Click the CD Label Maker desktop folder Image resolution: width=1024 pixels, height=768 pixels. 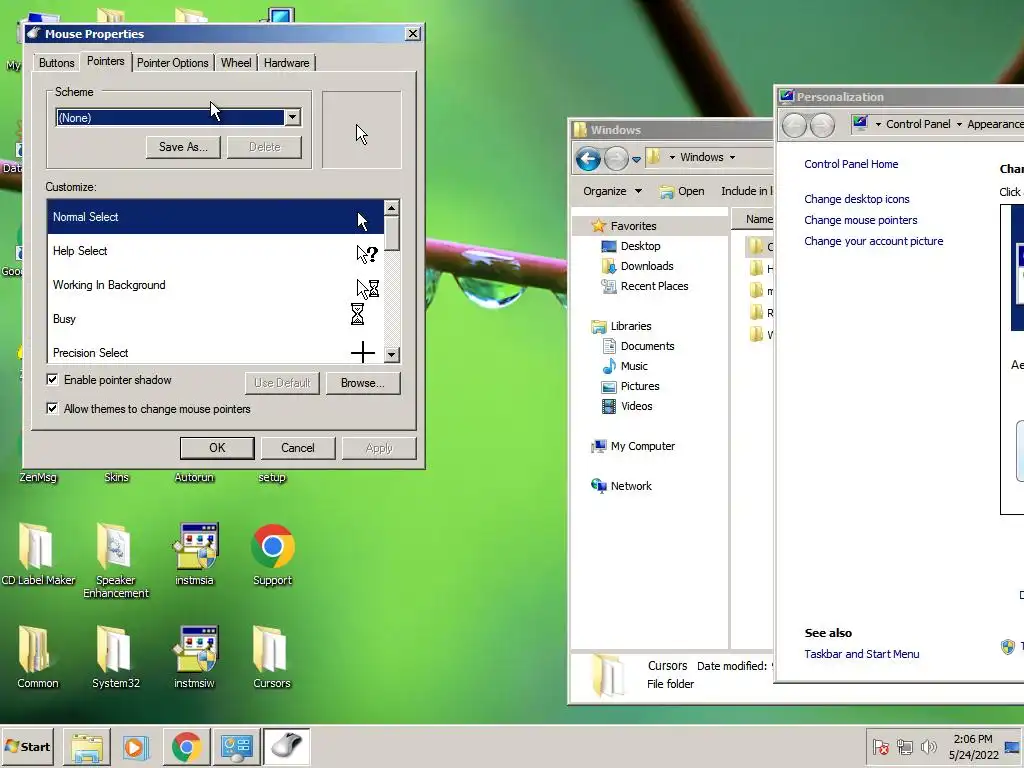pos(38,554)
